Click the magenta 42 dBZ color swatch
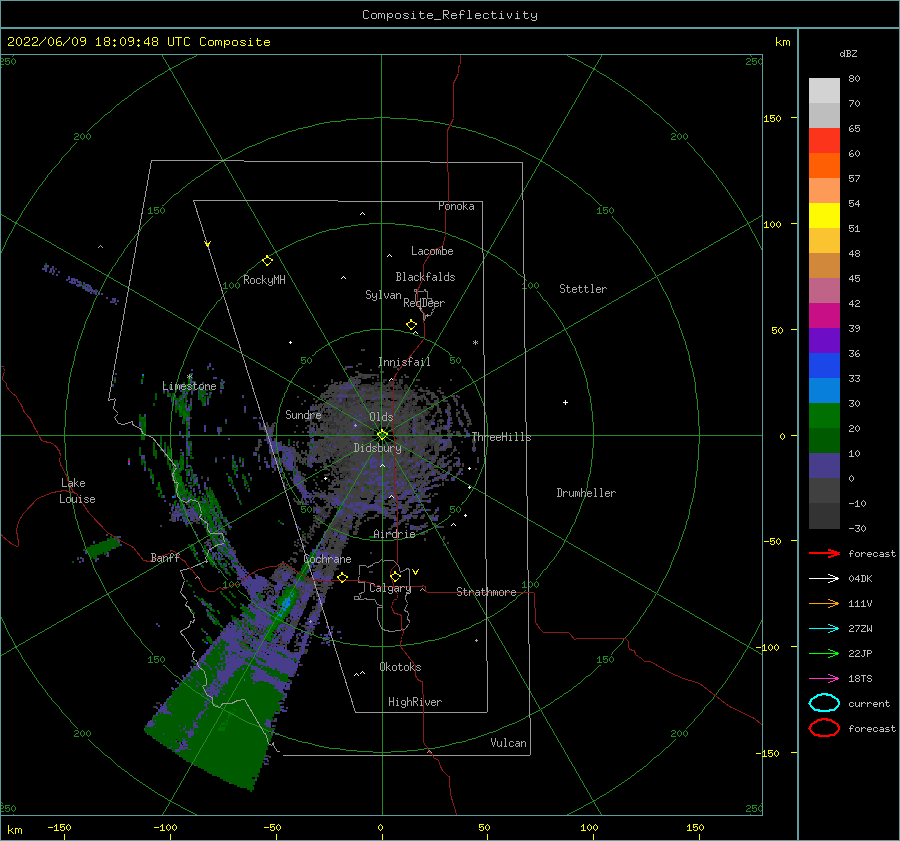This screenshot has width=900, height=841. [824, 316]
